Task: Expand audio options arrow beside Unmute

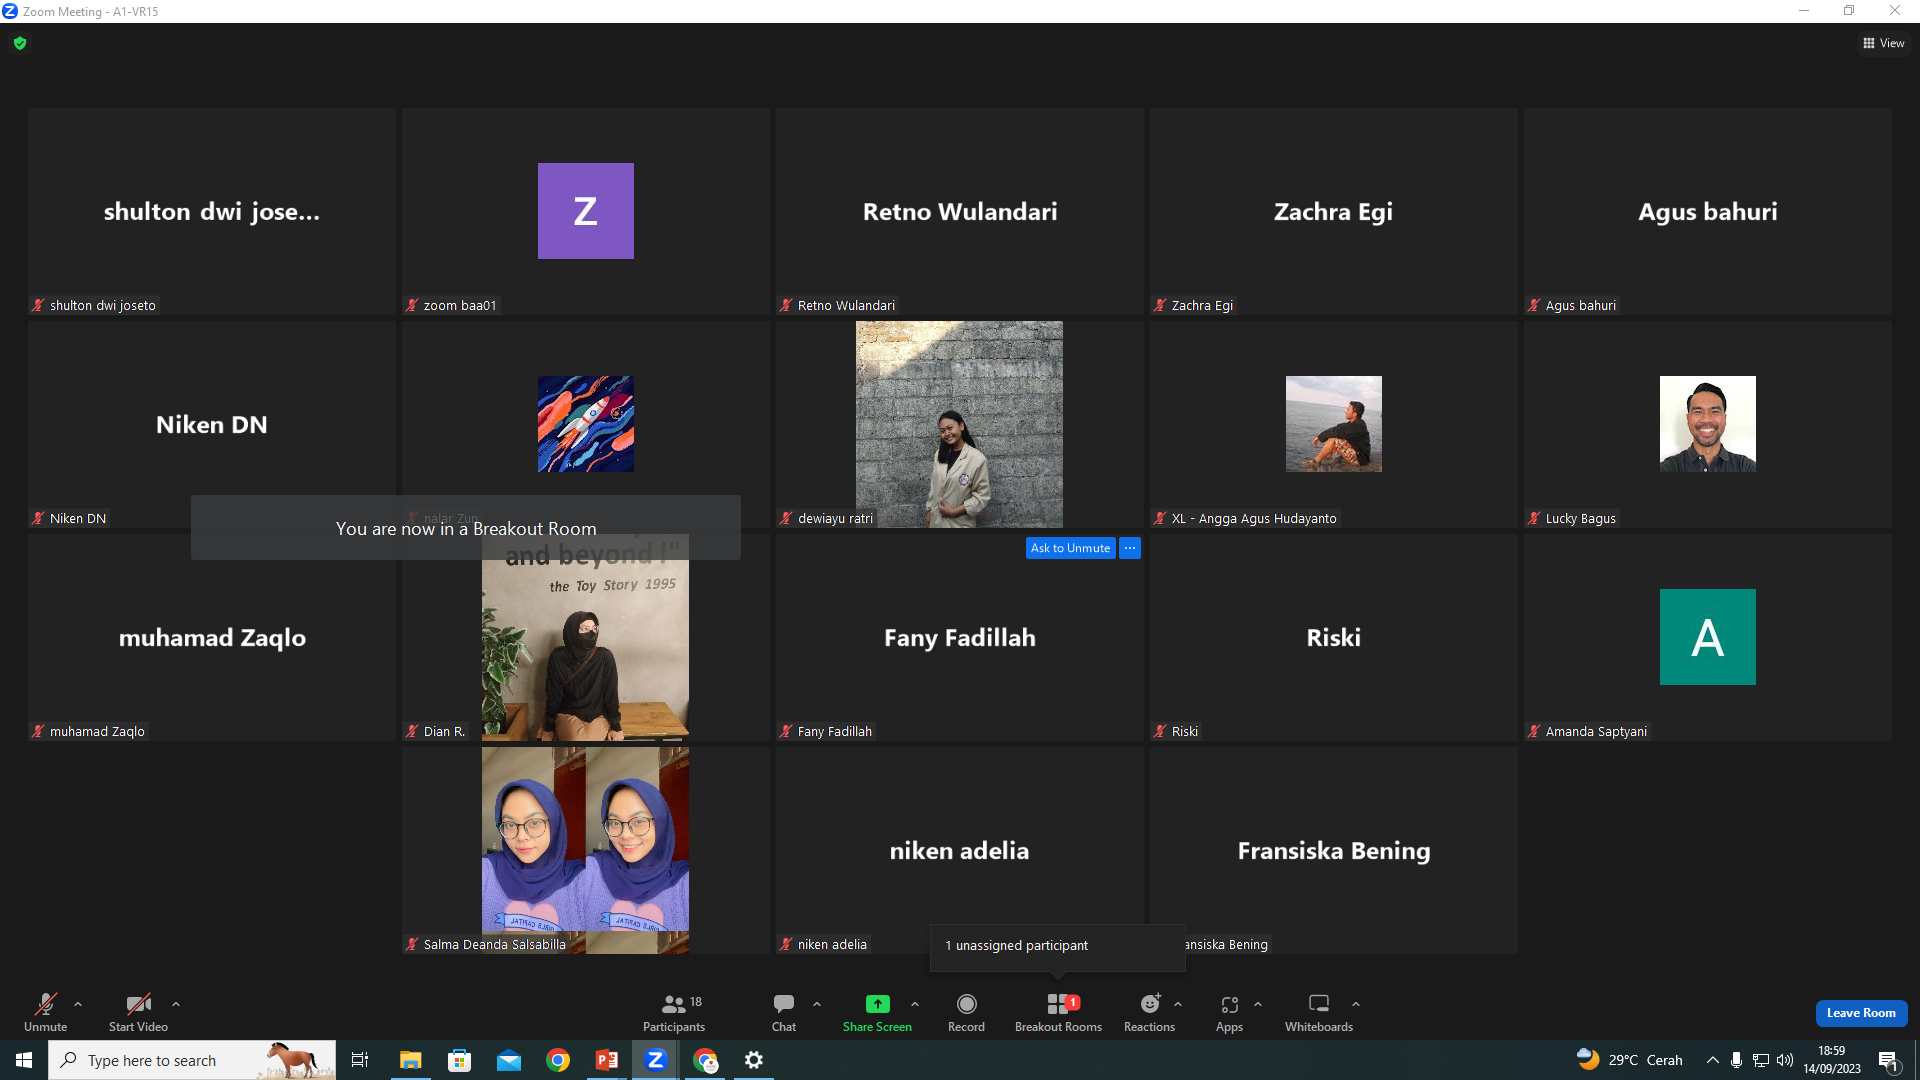Action: [x=78, y=1004]
